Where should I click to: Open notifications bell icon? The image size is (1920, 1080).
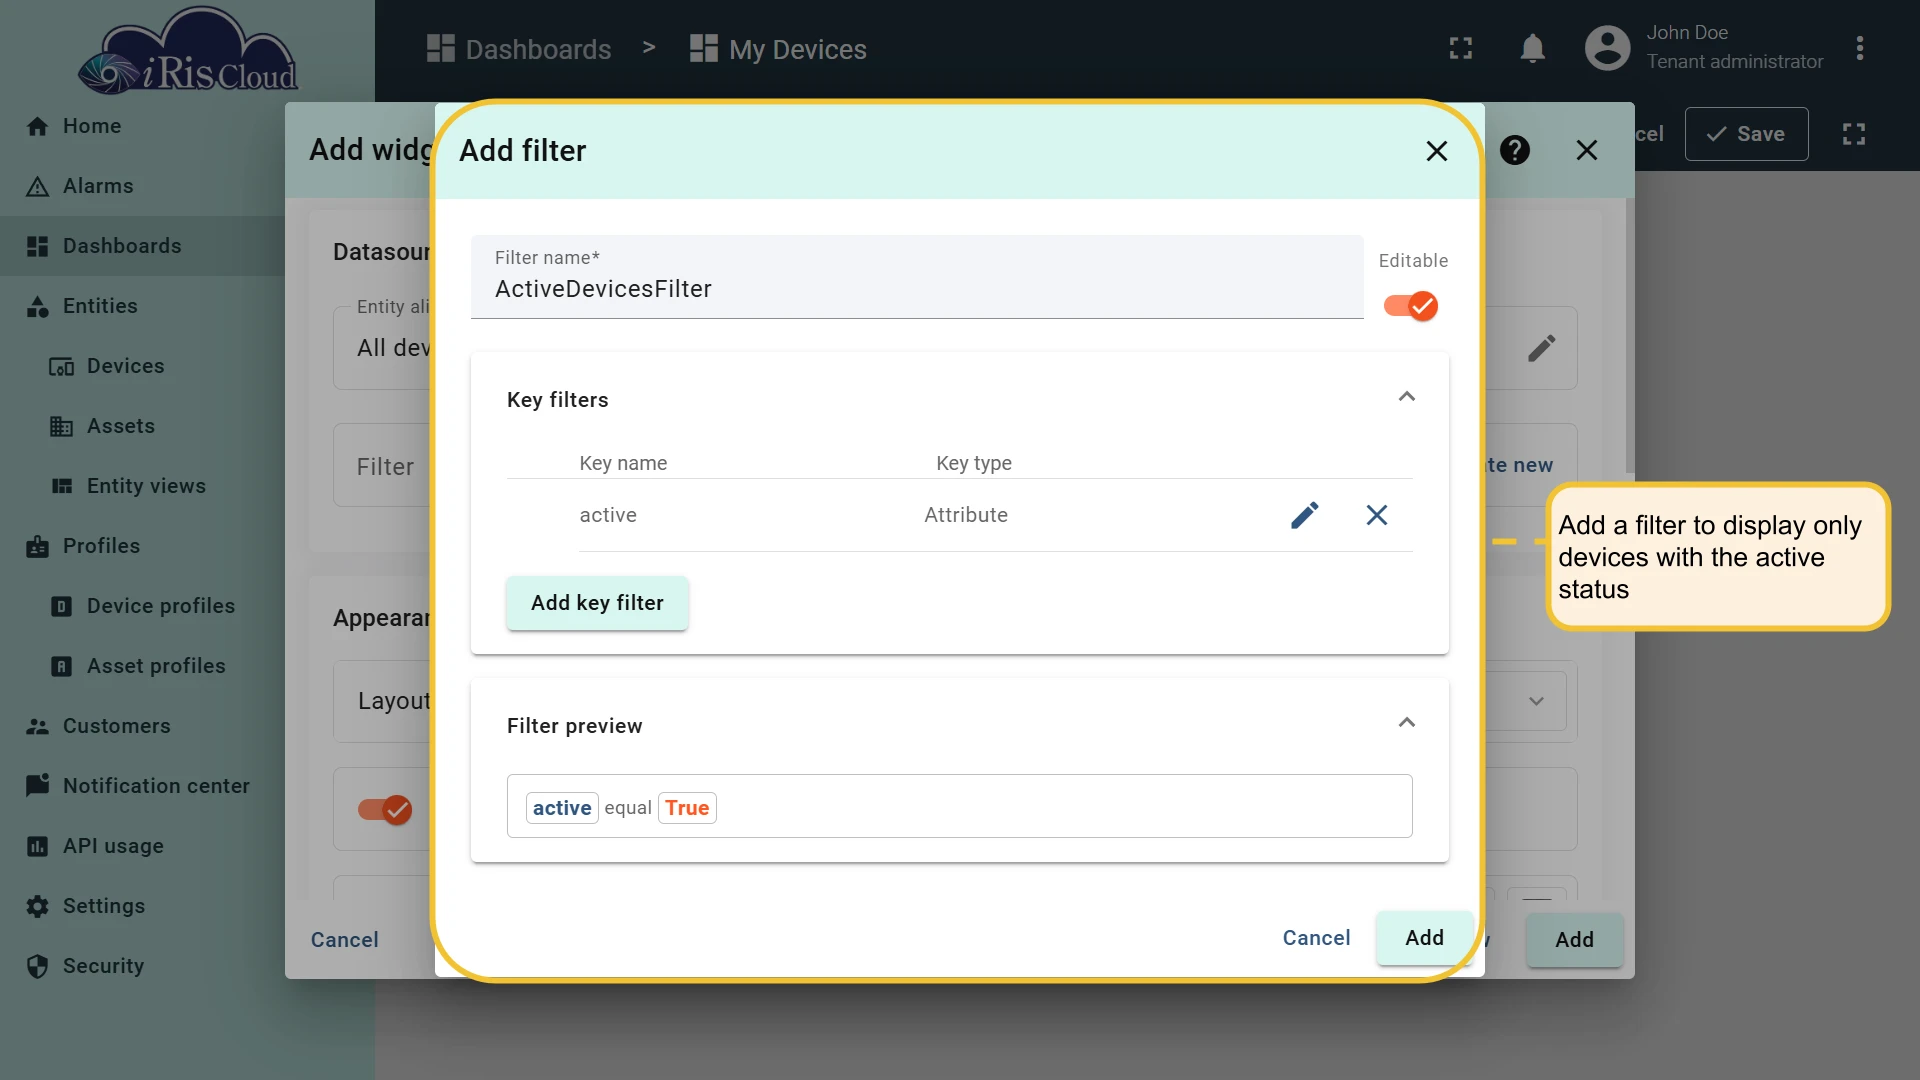(x=1532, y=48)
